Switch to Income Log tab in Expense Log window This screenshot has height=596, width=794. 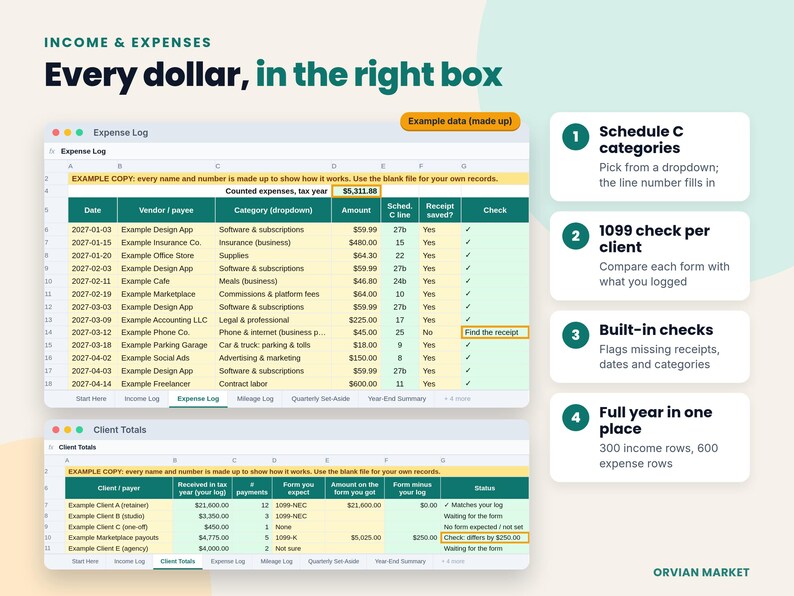pos(142,399)
